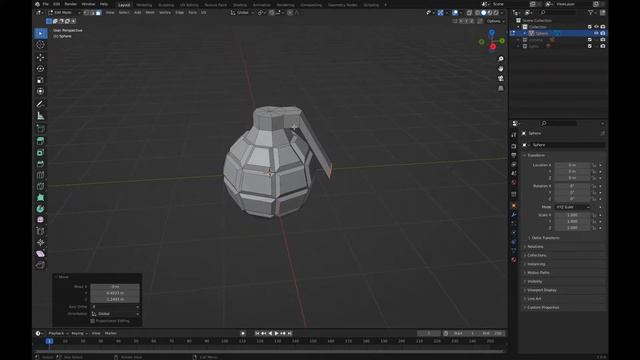640x360 pixels.
Task: Click the viewport zoom magnifier icon
Action: pos(501,59)
